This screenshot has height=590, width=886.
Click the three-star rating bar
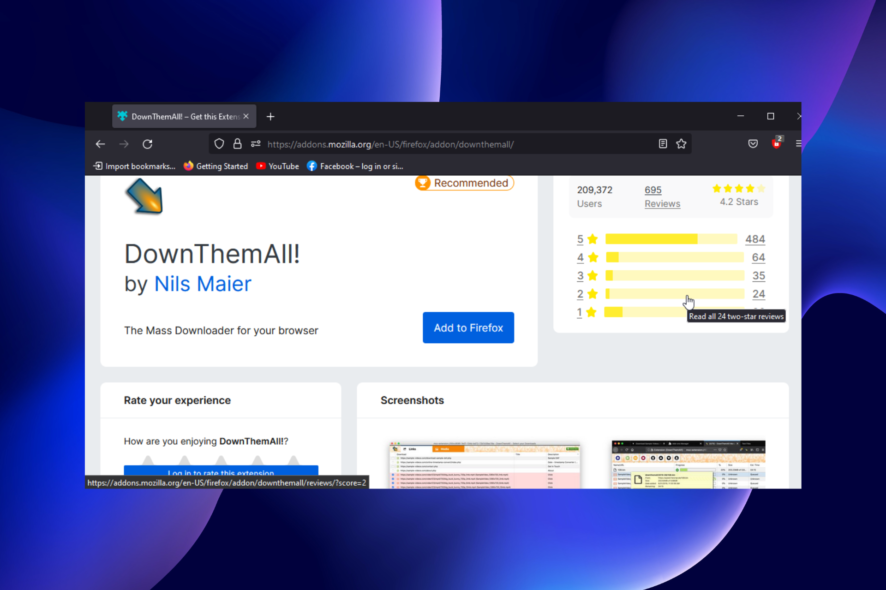point(675,276)
